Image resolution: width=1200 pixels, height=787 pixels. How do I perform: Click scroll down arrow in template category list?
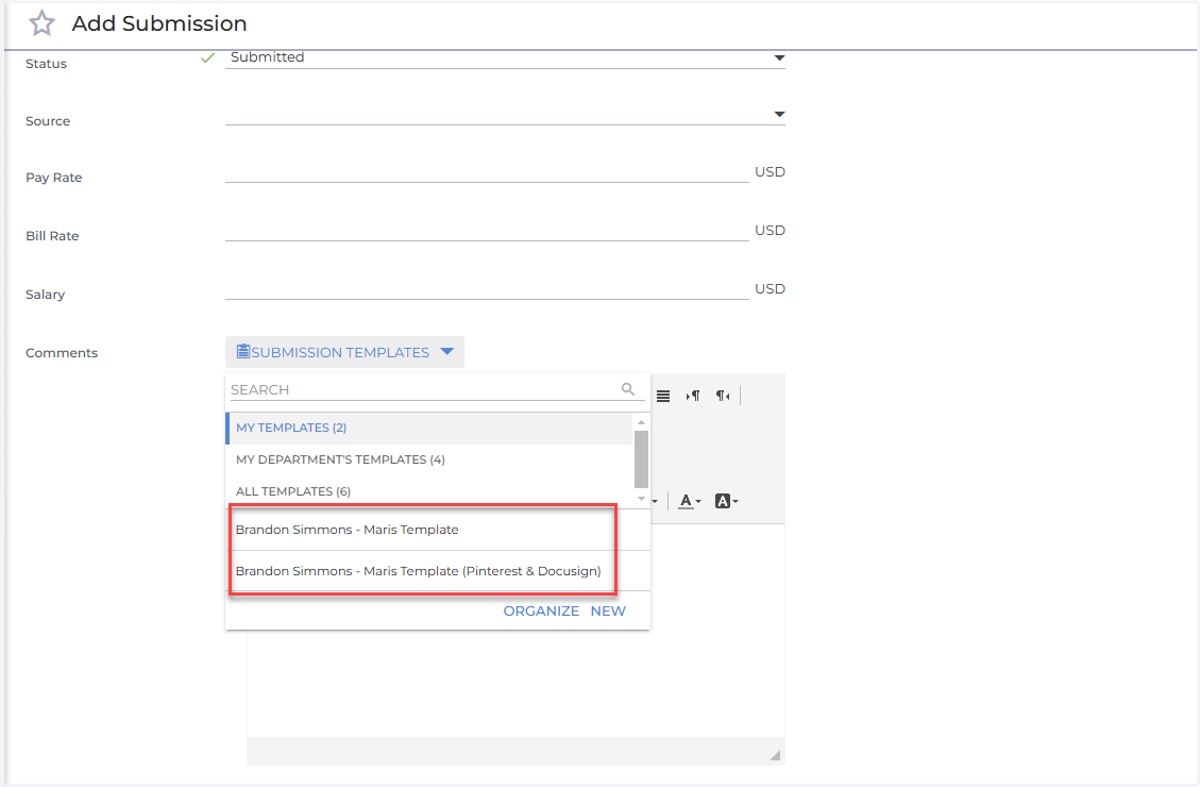pyautogui.click(x=641, y=498)
